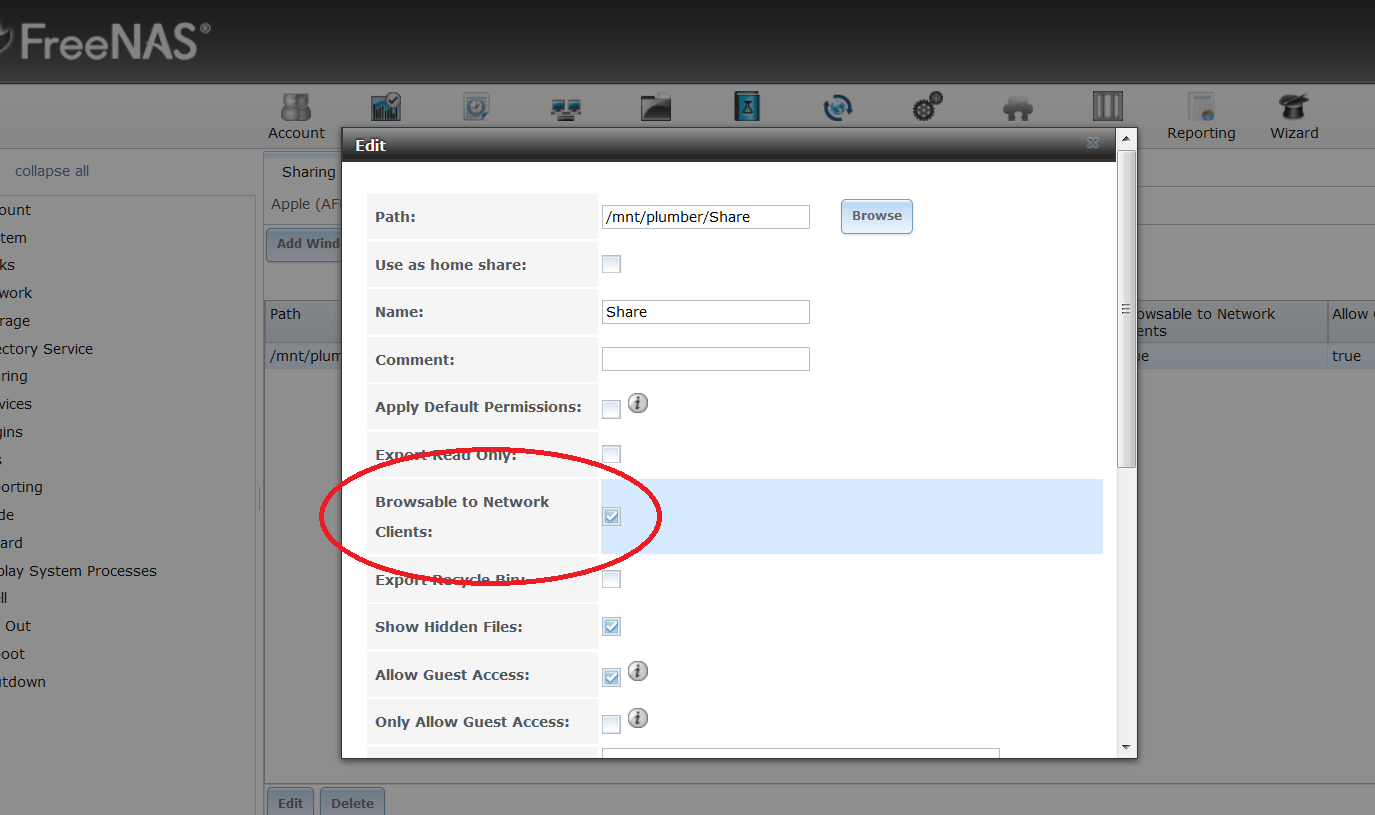Viewport: 1375px width, 815px height.
Task: Uncheck the Show Hidden Files checkbox
Action: click(x=611, y=626)
